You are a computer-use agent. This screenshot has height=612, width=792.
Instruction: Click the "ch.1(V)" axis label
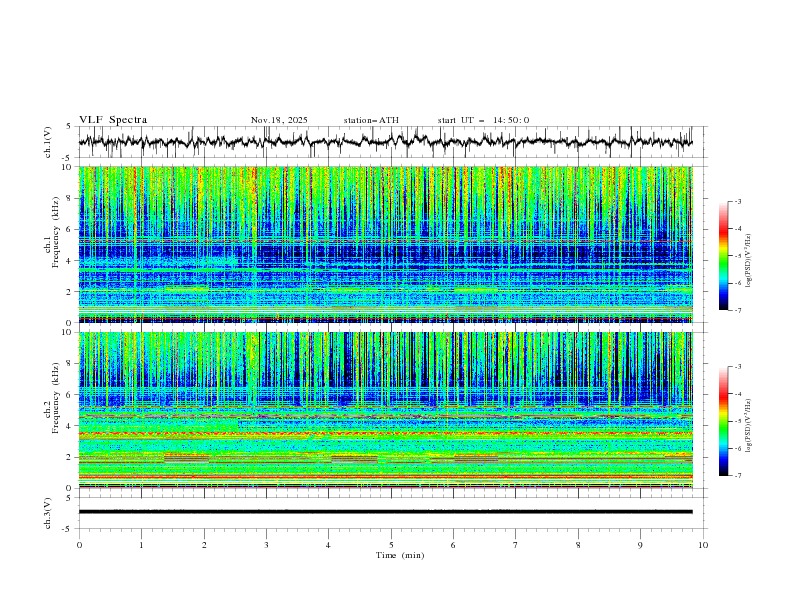pos(49,142)
